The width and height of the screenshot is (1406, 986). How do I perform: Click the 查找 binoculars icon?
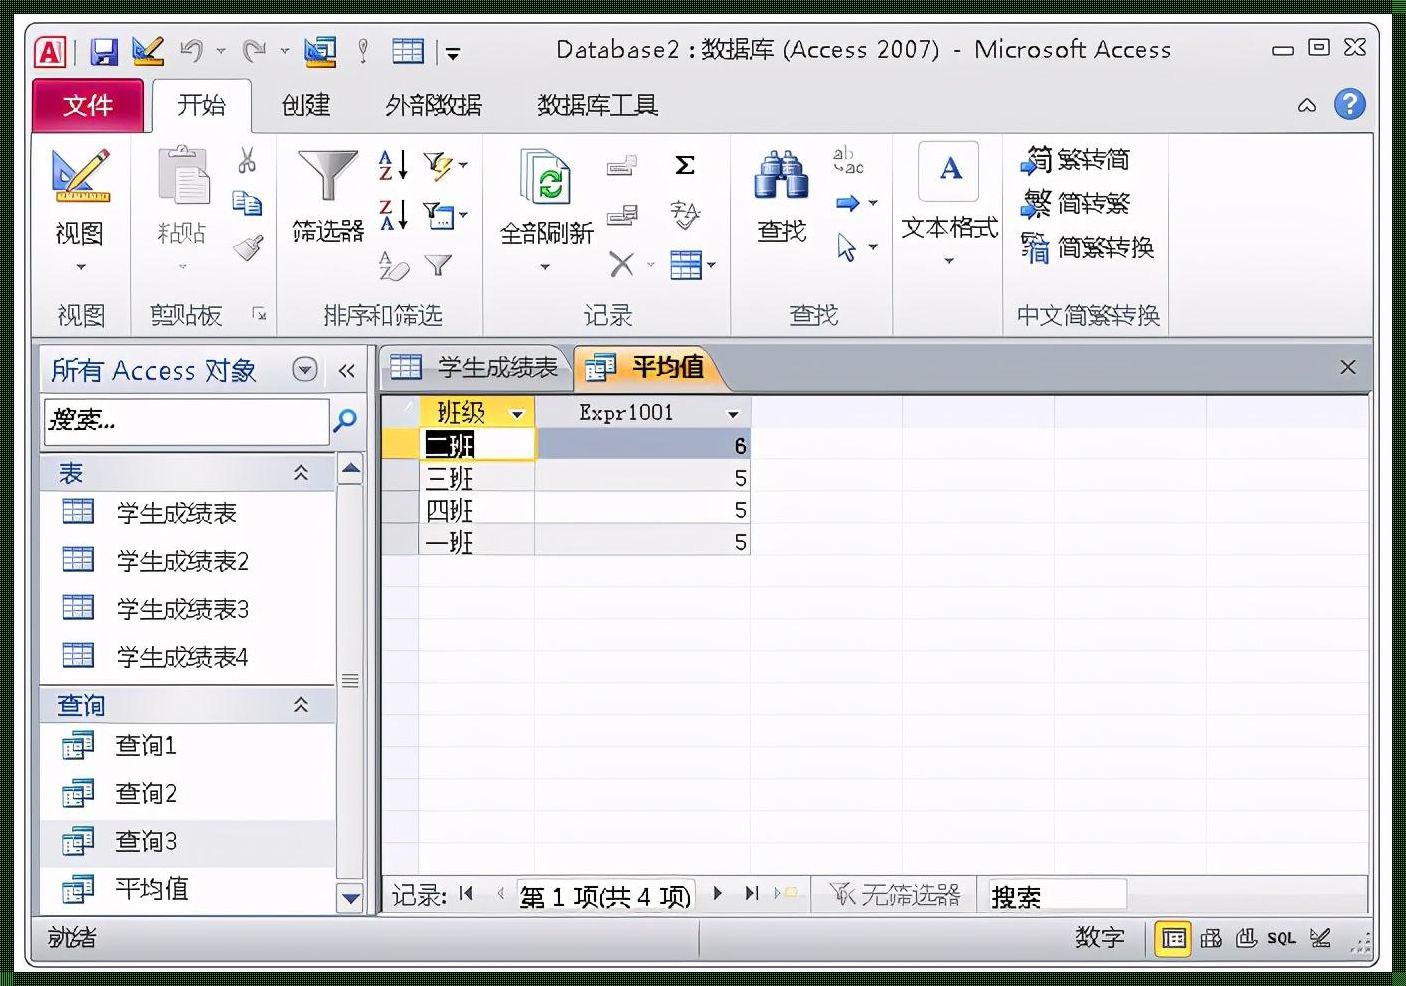pos(781,176)
